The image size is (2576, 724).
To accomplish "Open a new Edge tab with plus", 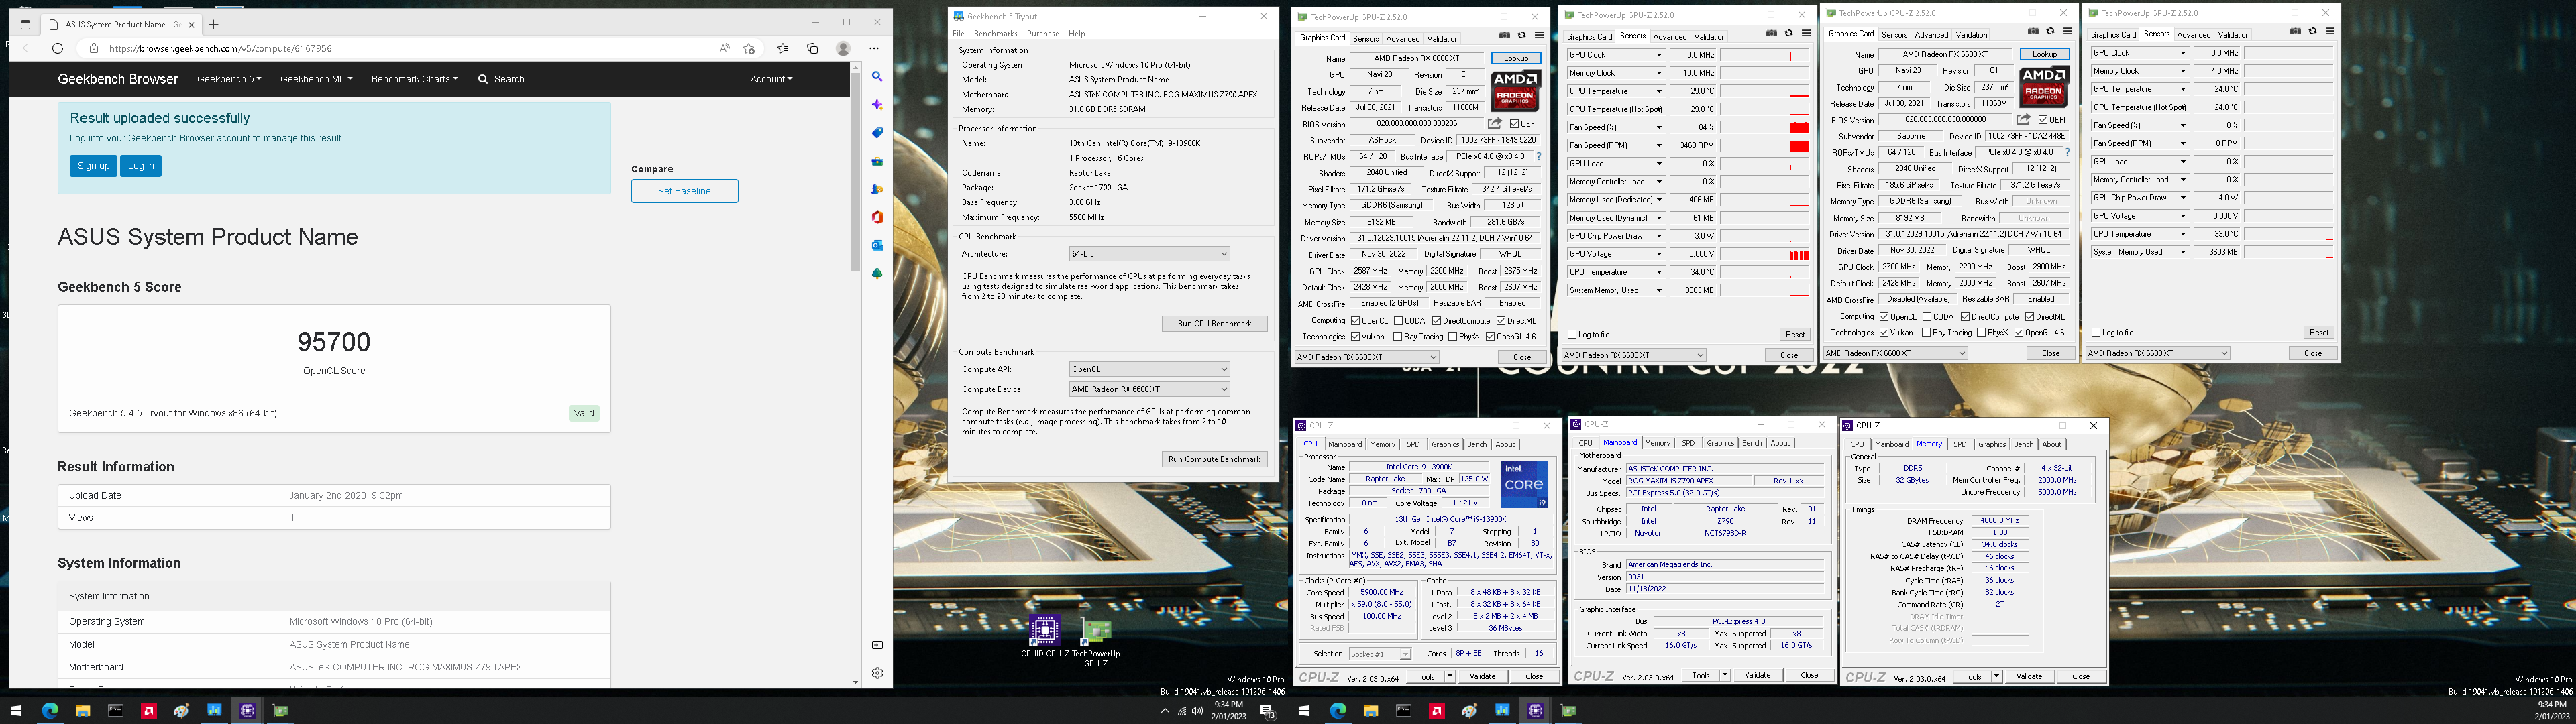I will tap(213, 24).
